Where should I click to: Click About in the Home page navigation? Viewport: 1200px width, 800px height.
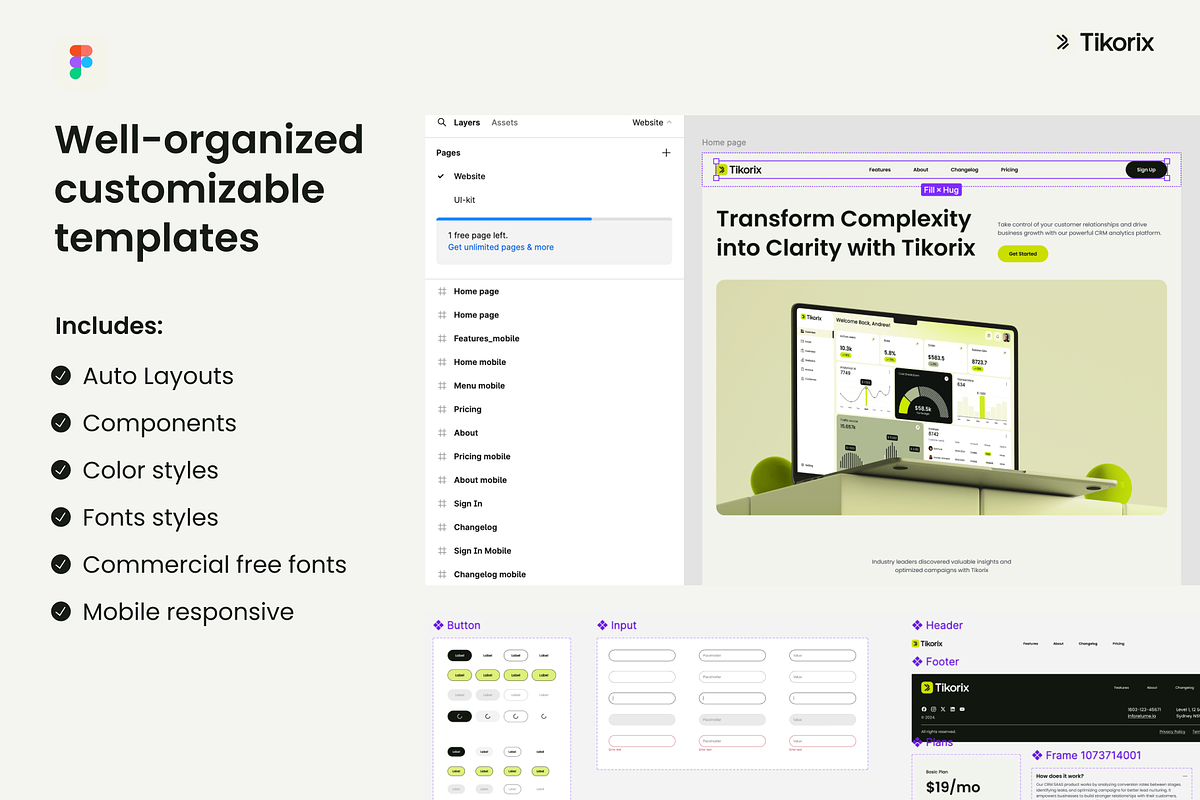(921, 170)
